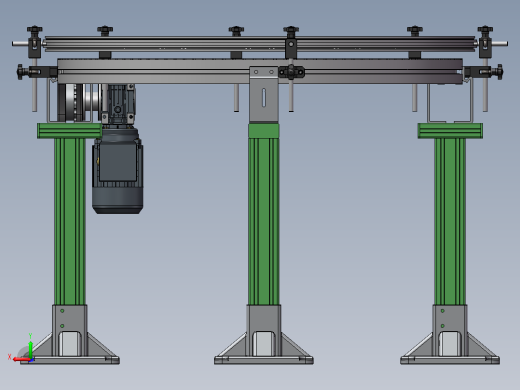Select the right green support leg column

tap(450, 221)
